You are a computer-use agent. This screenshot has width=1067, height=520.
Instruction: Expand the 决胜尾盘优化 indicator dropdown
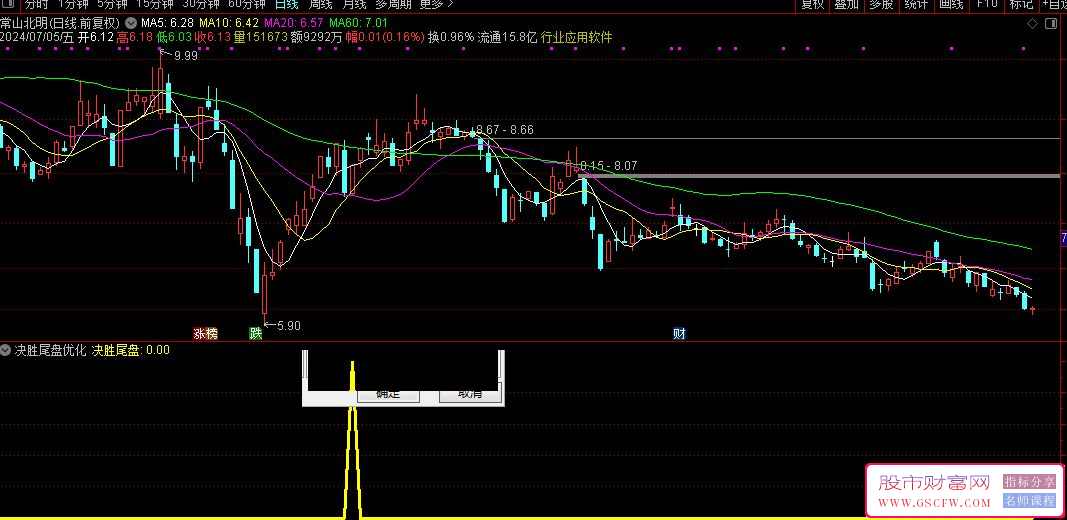[x=6, y=350]
